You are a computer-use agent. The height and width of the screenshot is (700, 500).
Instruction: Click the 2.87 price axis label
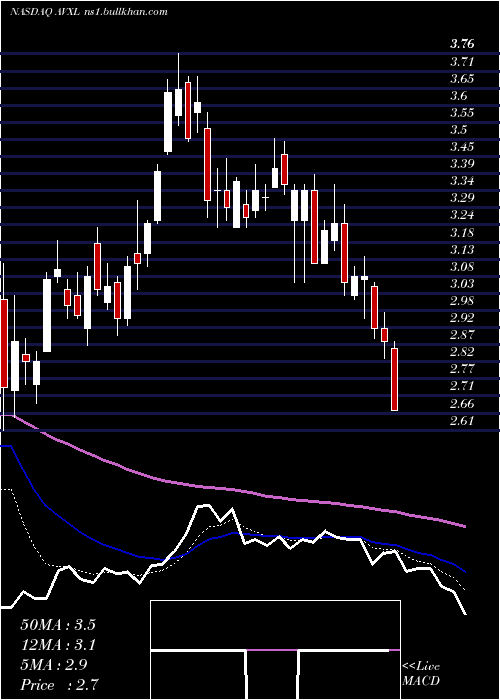pyautogui.click(x=462, y=335)
